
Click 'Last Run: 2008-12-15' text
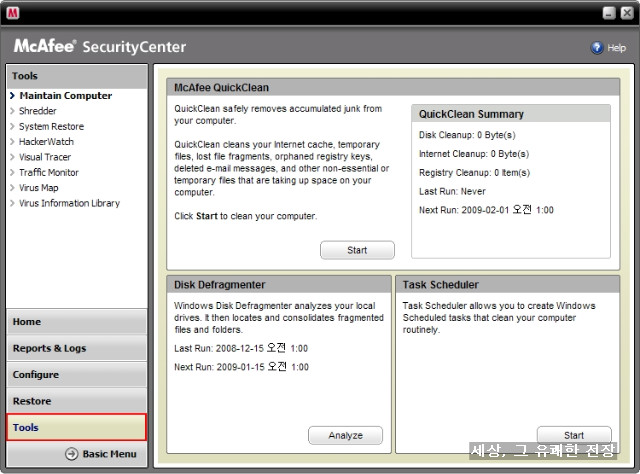(241, 348)
